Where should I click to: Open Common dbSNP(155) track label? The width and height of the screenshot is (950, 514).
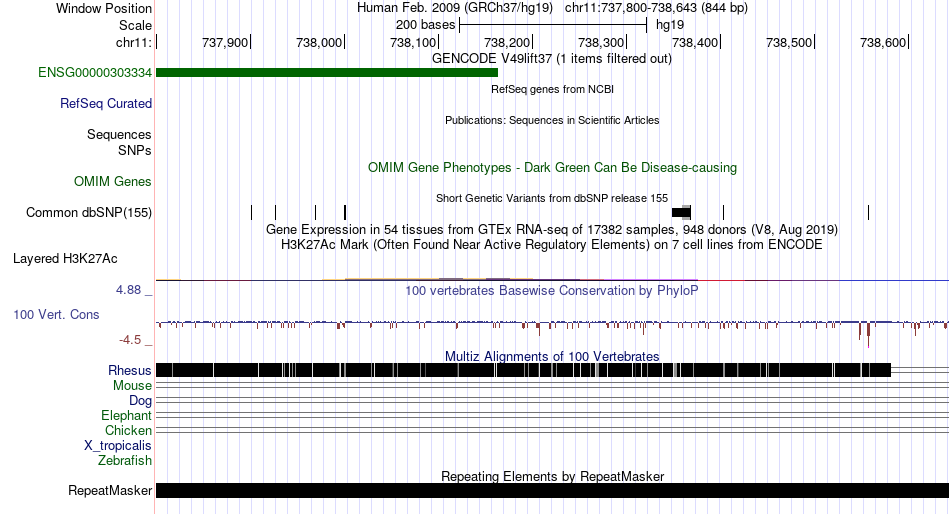pos(89,213)
